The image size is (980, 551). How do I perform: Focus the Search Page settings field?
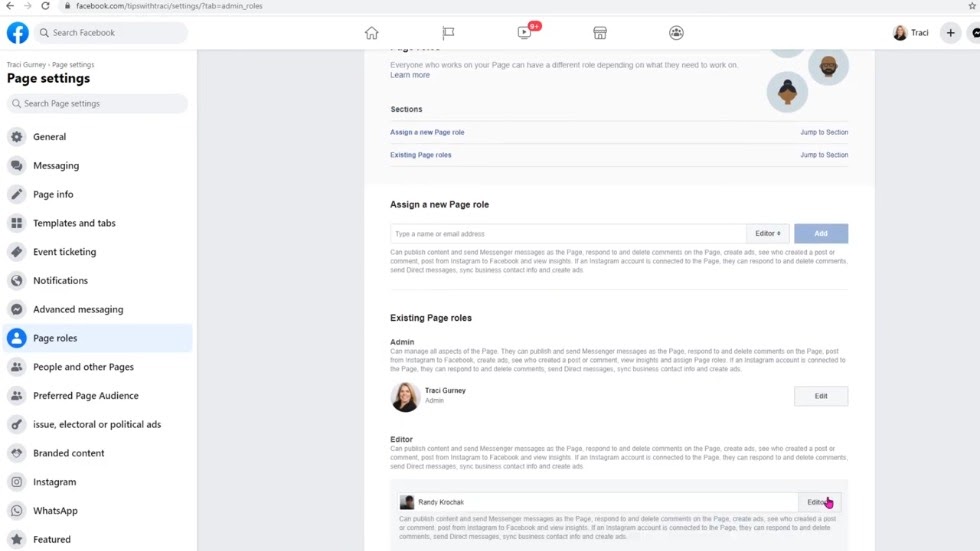click(97, 104)
